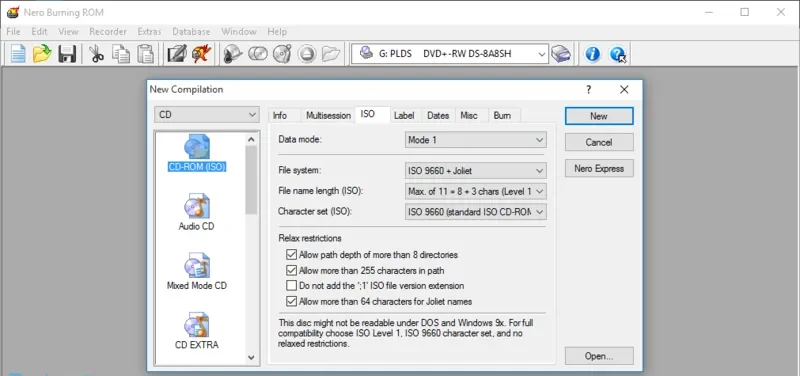Open the File name length (ISO) dropdown
Viewport: 800px width, 376px height.
click(476, 191)
